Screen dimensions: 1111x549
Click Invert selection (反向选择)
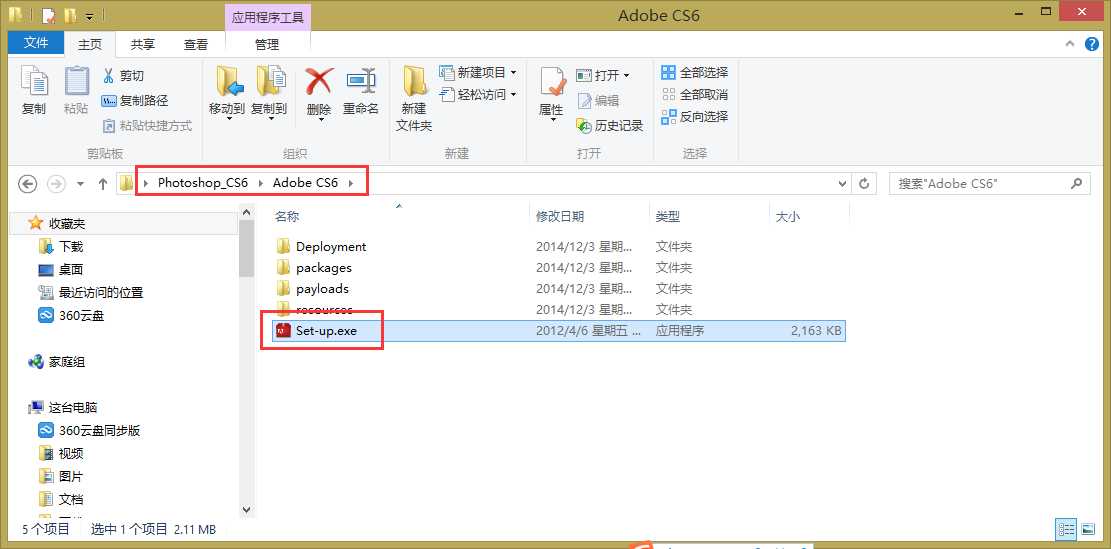[x=694, y=116]
